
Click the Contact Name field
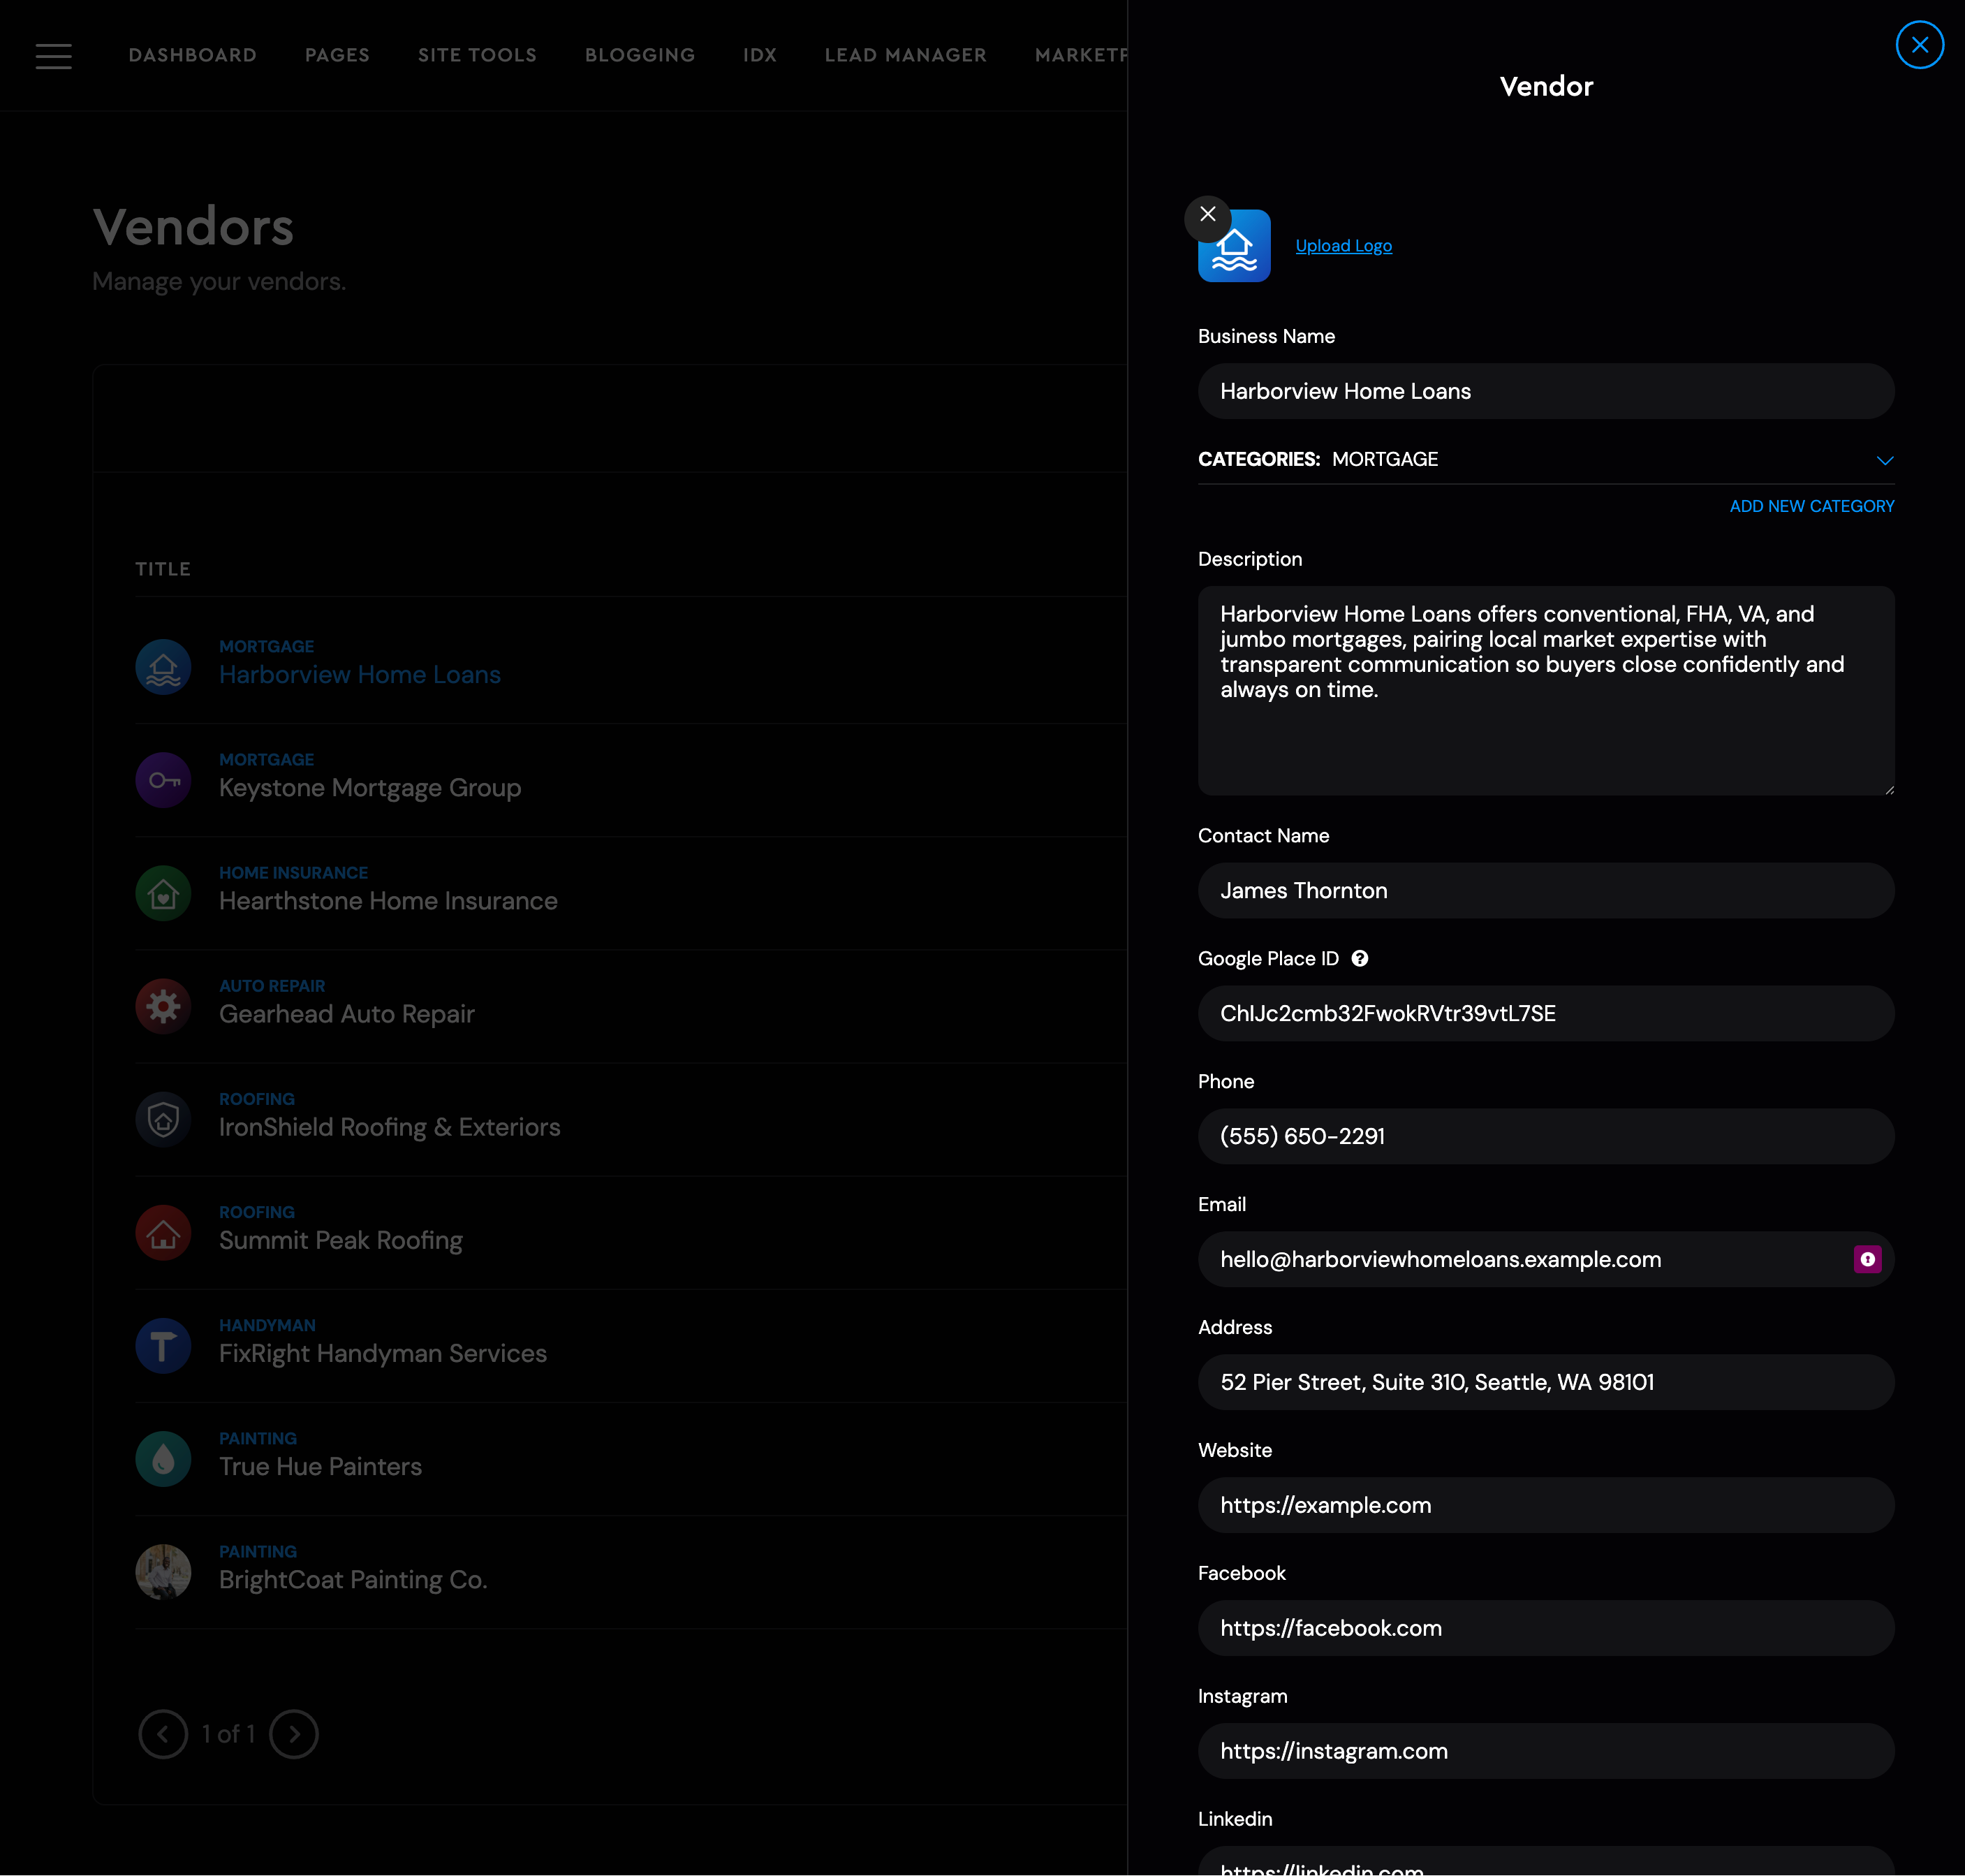pyautogui.click(x=1545, y=890)
